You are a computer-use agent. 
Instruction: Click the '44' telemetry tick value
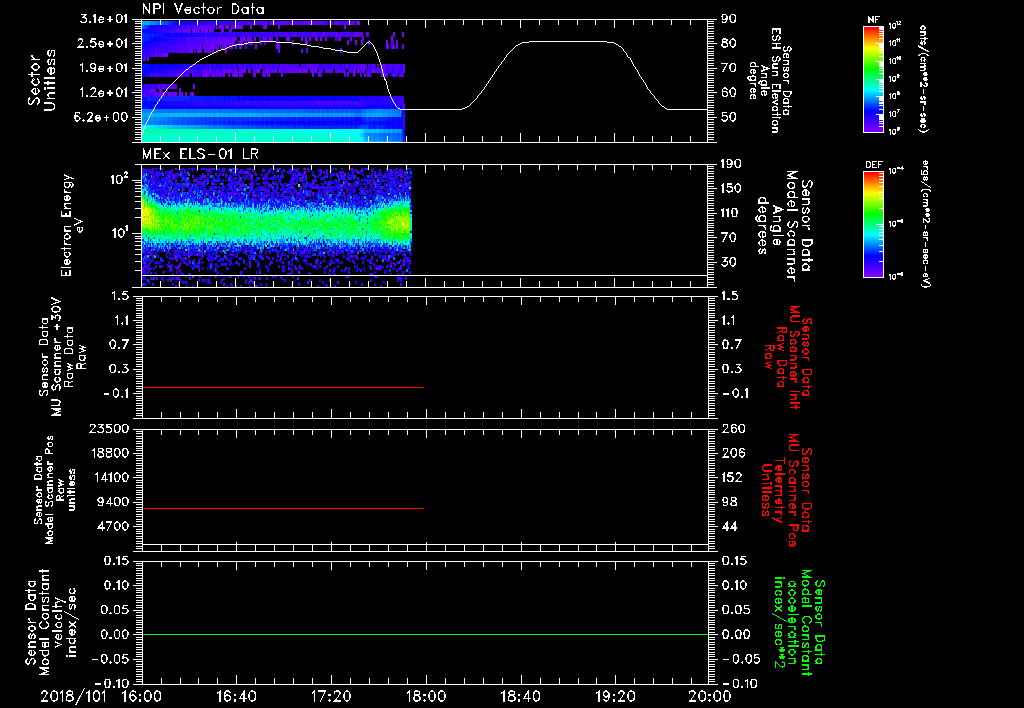tap(729, 526)
